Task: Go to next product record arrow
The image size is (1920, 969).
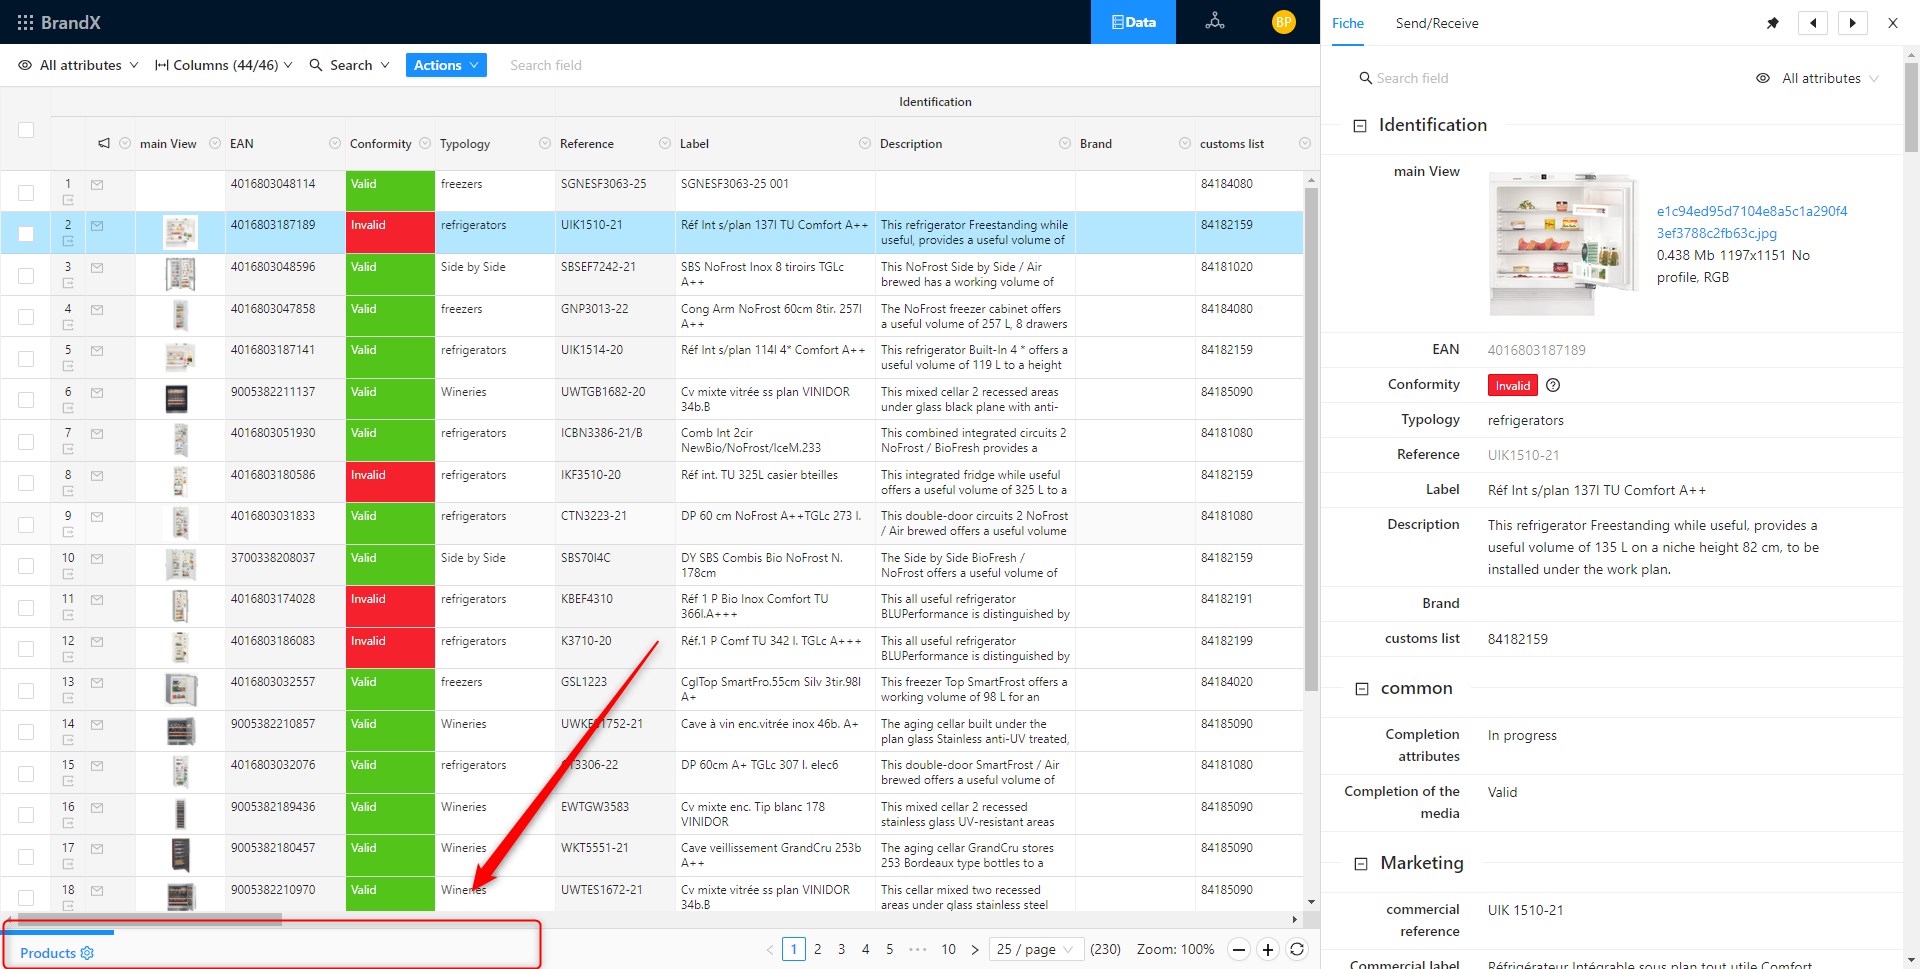Action: coord(1852,23)
